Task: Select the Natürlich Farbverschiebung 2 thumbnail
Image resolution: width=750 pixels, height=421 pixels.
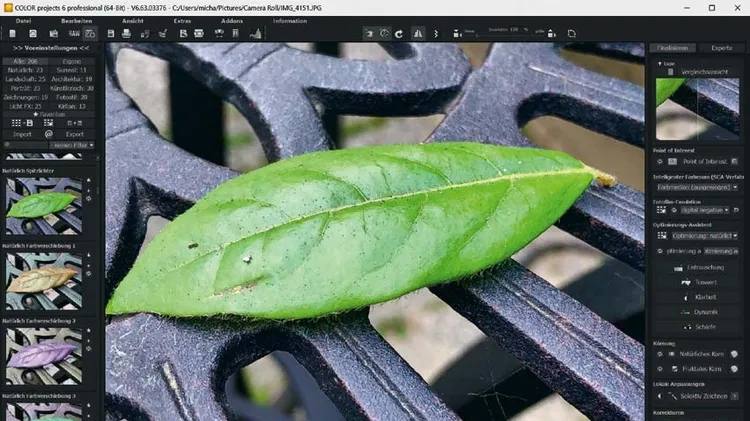Action: (x=44, y=356)
